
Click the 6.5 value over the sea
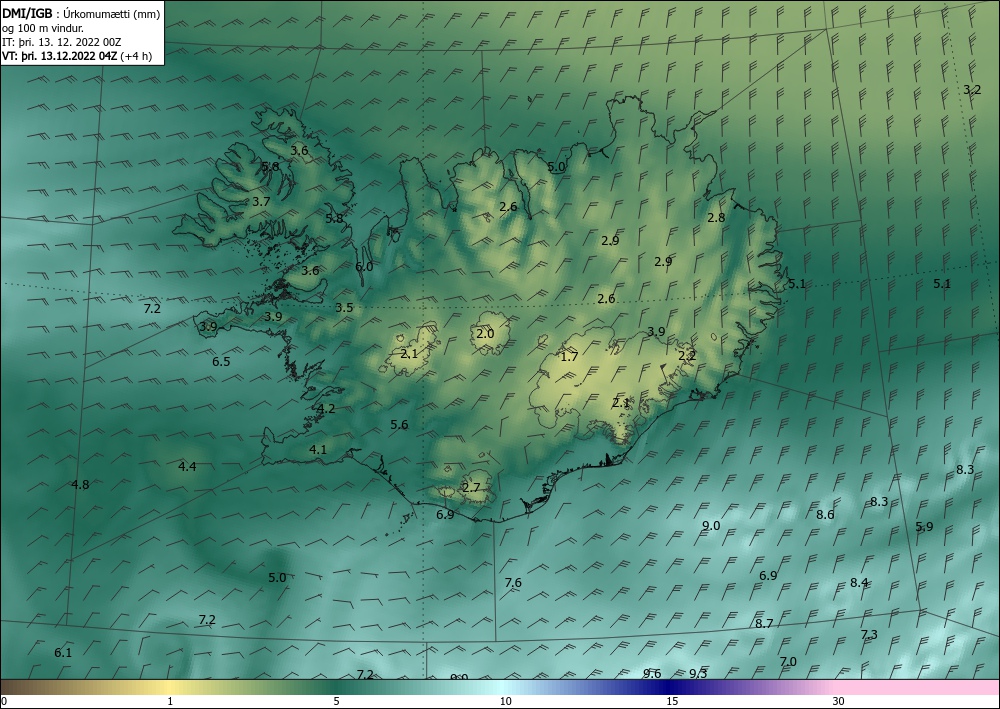(x=221, y=362)
